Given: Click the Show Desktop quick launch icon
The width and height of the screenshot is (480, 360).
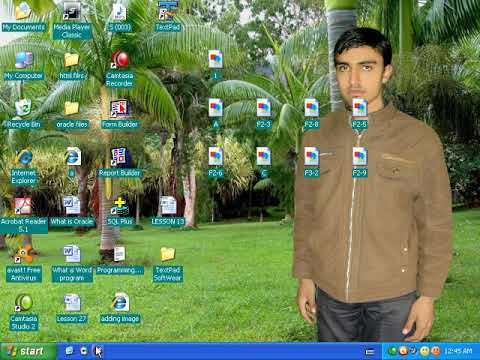Looking at the screenshot, I should point(69,351).
